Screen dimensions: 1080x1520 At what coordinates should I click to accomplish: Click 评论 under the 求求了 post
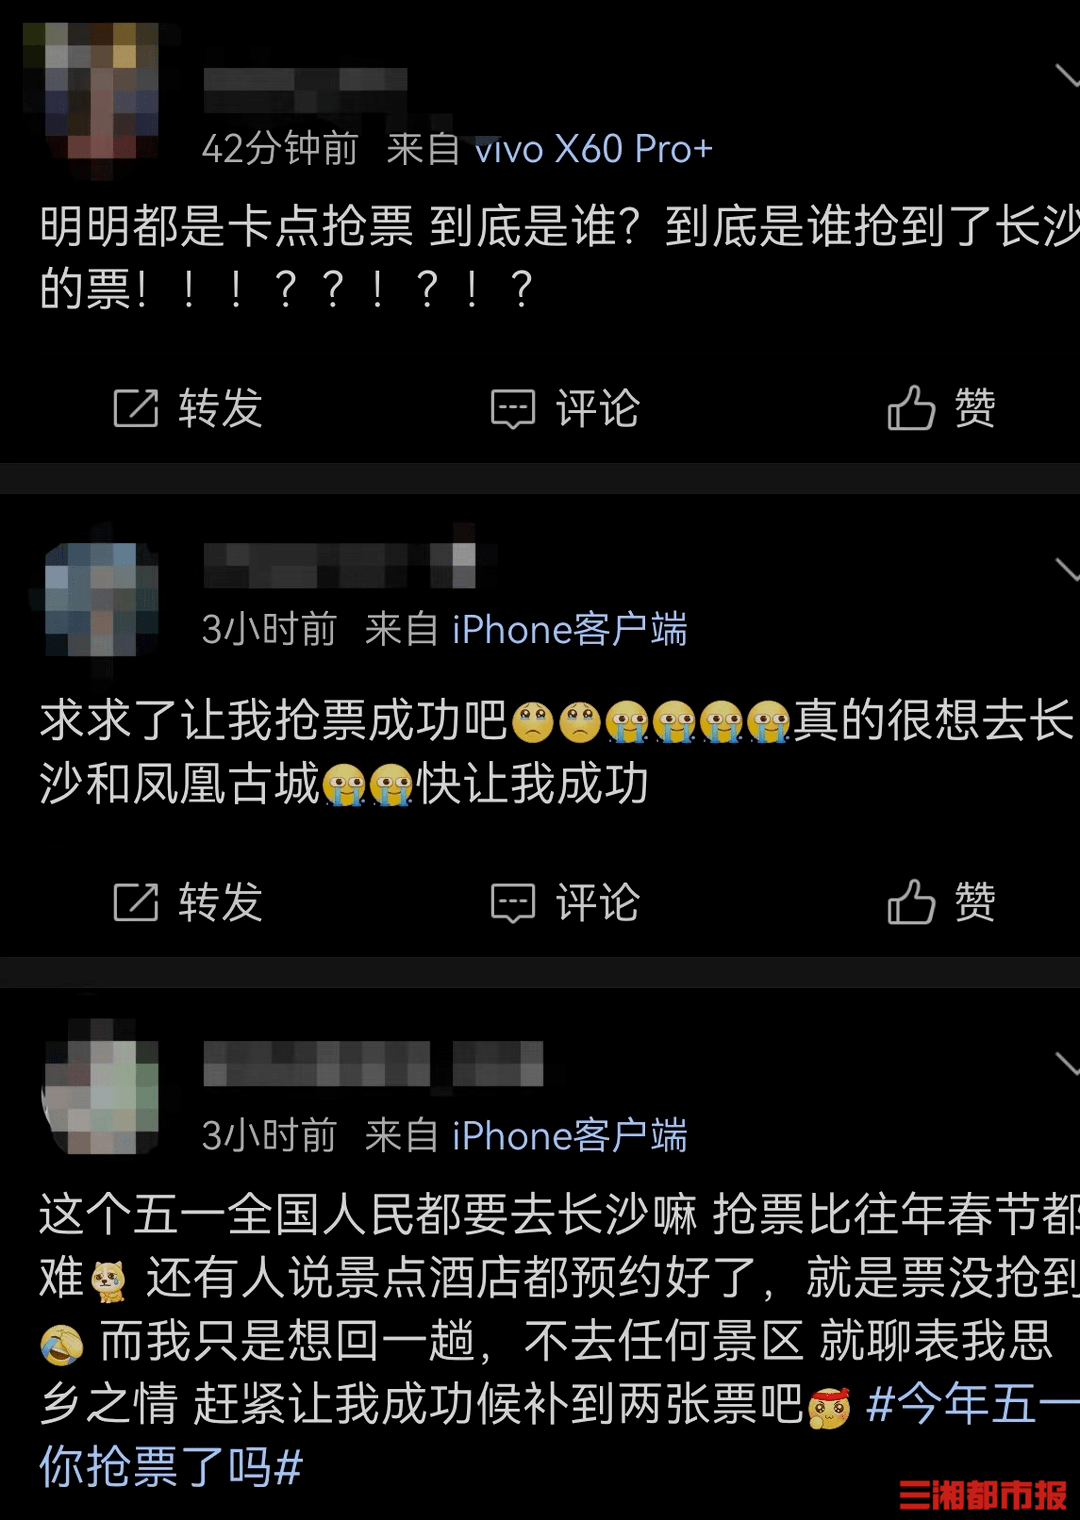click(x=564, y=903)
